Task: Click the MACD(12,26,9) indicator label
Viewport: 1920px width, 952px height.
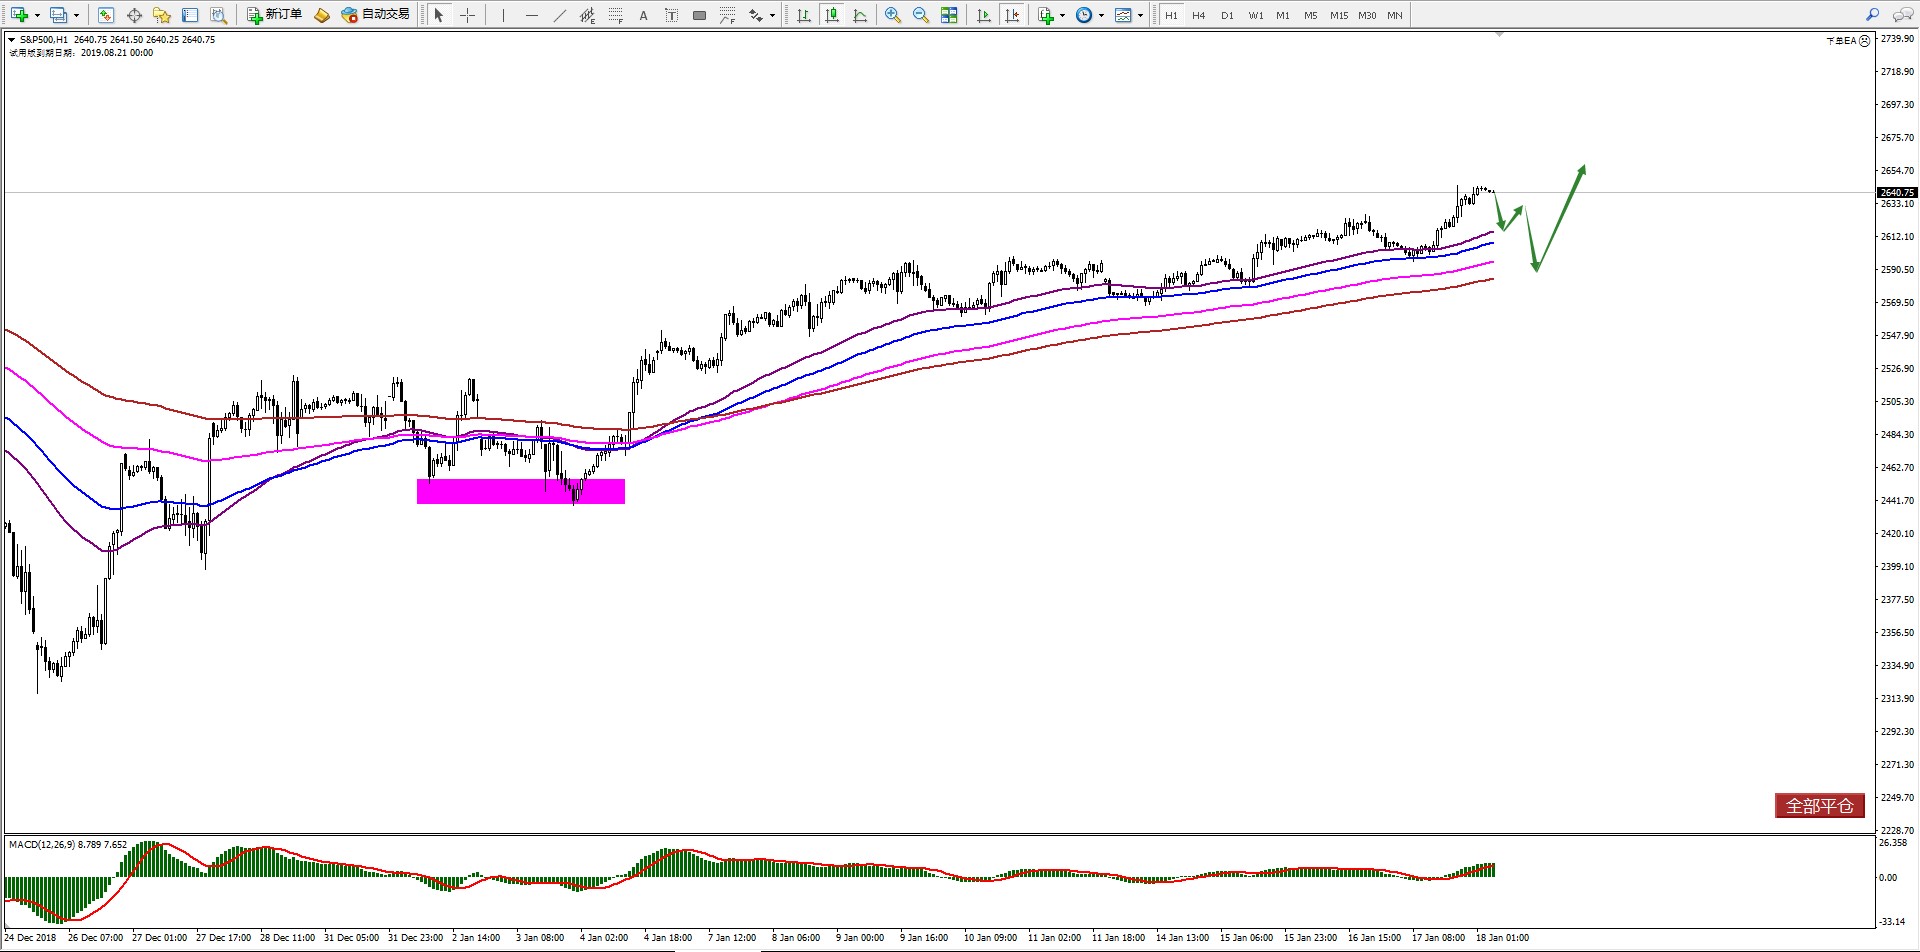Action: coord(68,845)
